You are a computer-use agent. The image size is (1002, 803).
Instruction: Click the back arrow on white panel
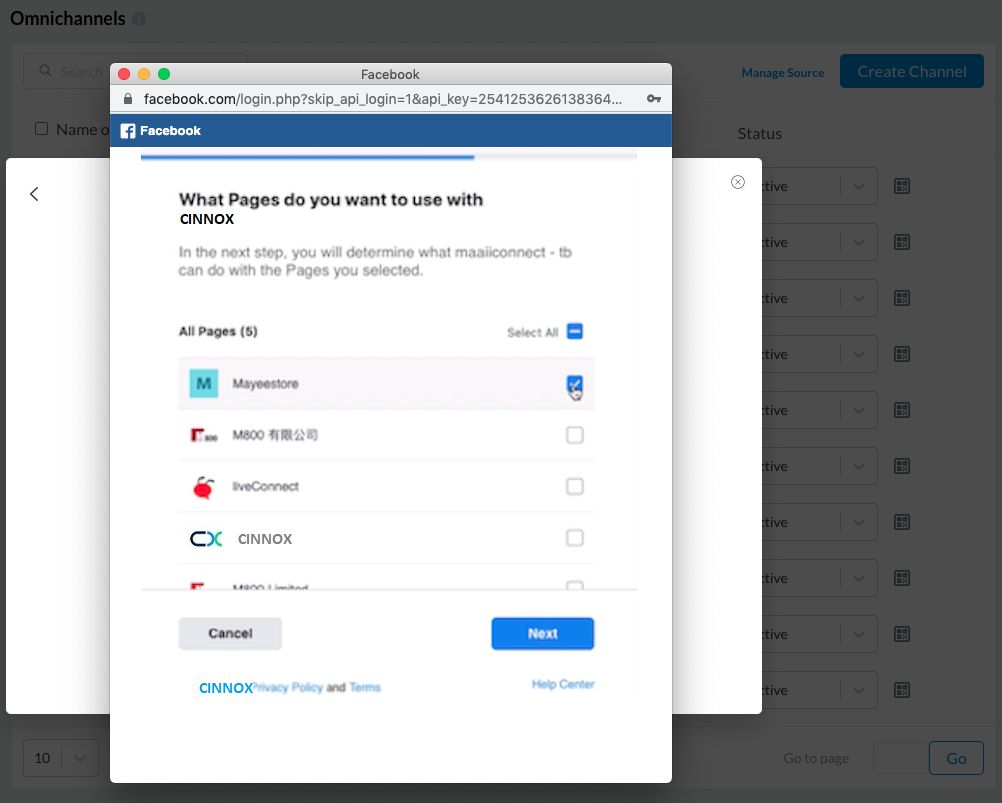pyautogui.click(x=35, y=194)
